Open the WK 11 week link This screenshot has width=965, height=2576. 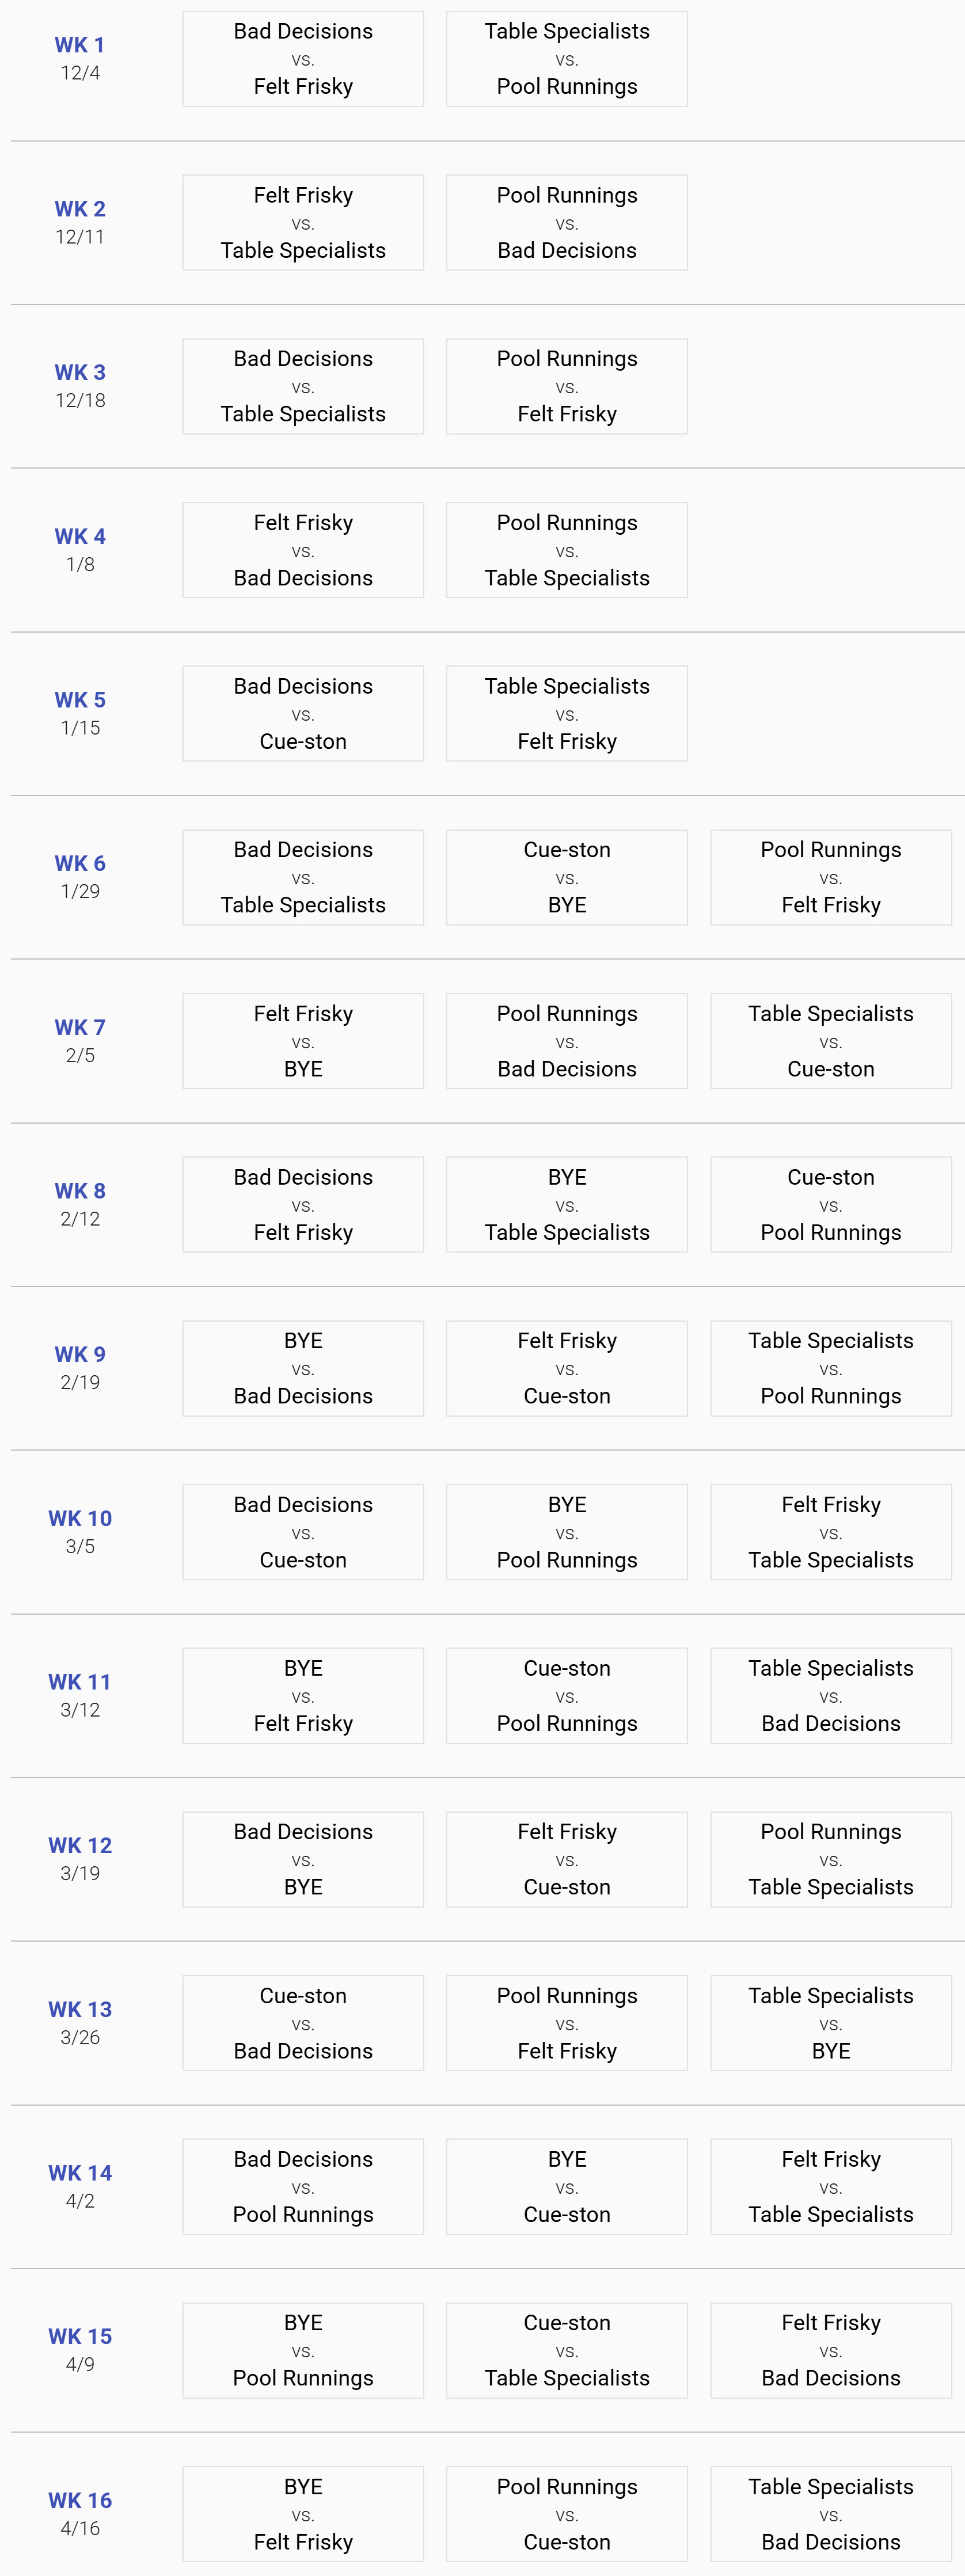[x=79, y=1682]
